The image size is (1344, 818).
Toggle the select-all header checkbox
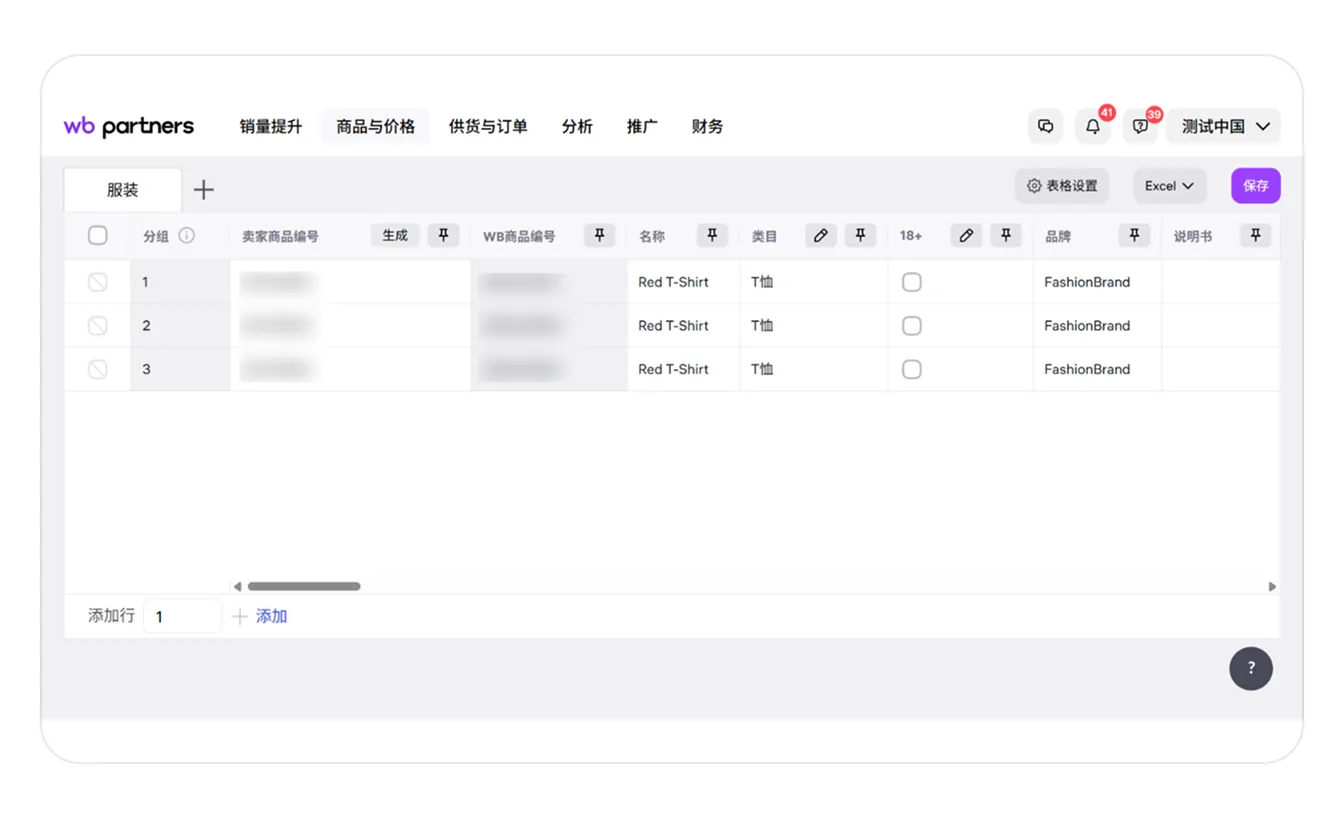[97, 236]
